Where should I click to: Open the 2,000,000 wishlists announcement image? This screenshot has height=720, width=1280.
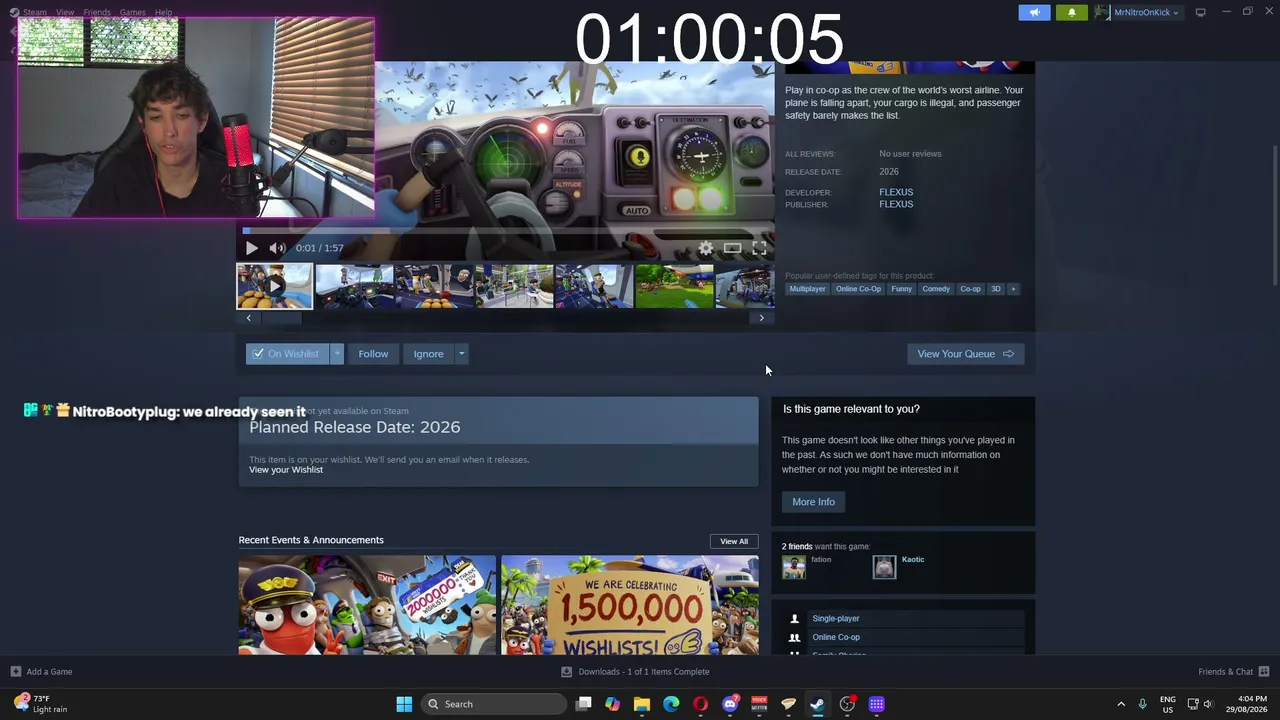[x=367, y=605]
